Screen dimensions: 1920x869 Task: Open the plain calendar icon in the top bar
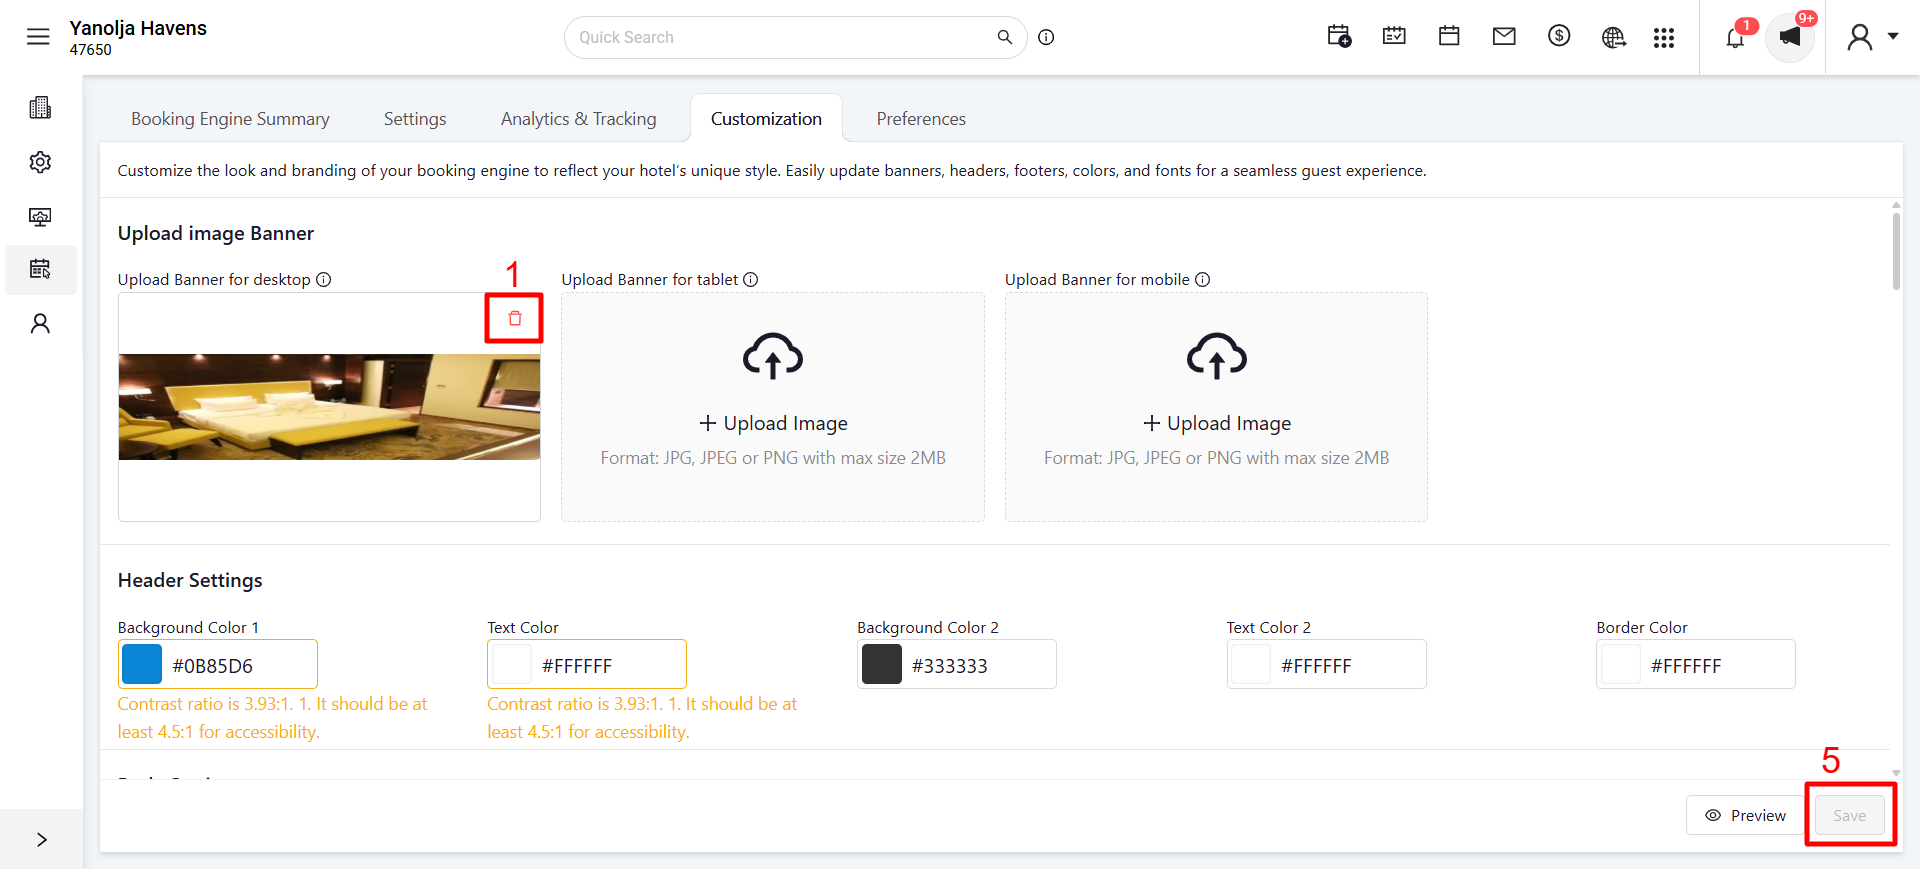(x=1449, y=37)
